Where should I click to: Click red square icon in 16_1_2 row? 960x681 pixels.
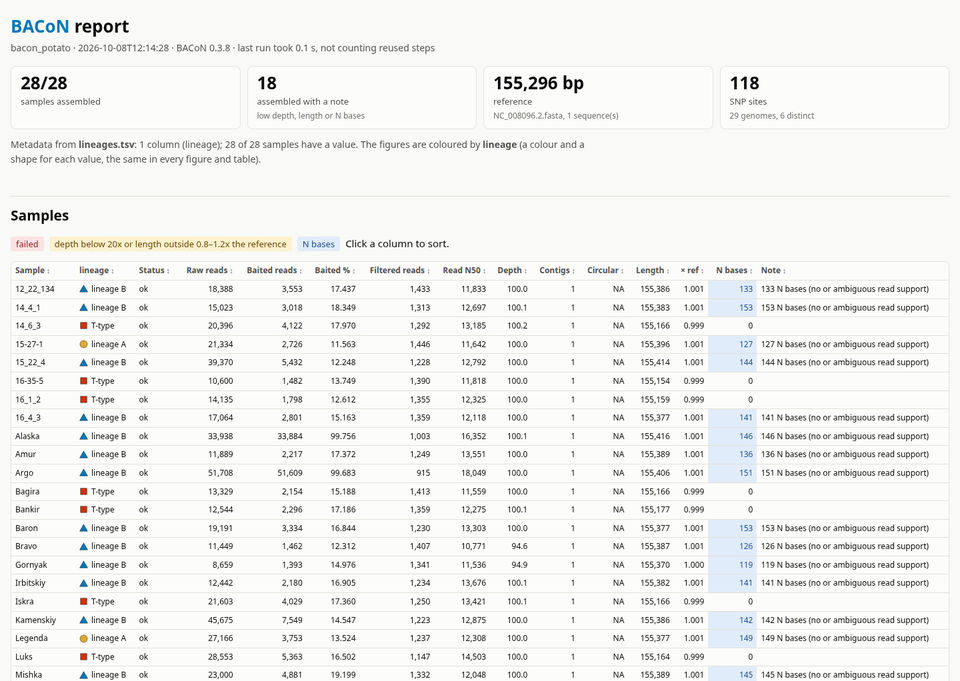[84, 399]
